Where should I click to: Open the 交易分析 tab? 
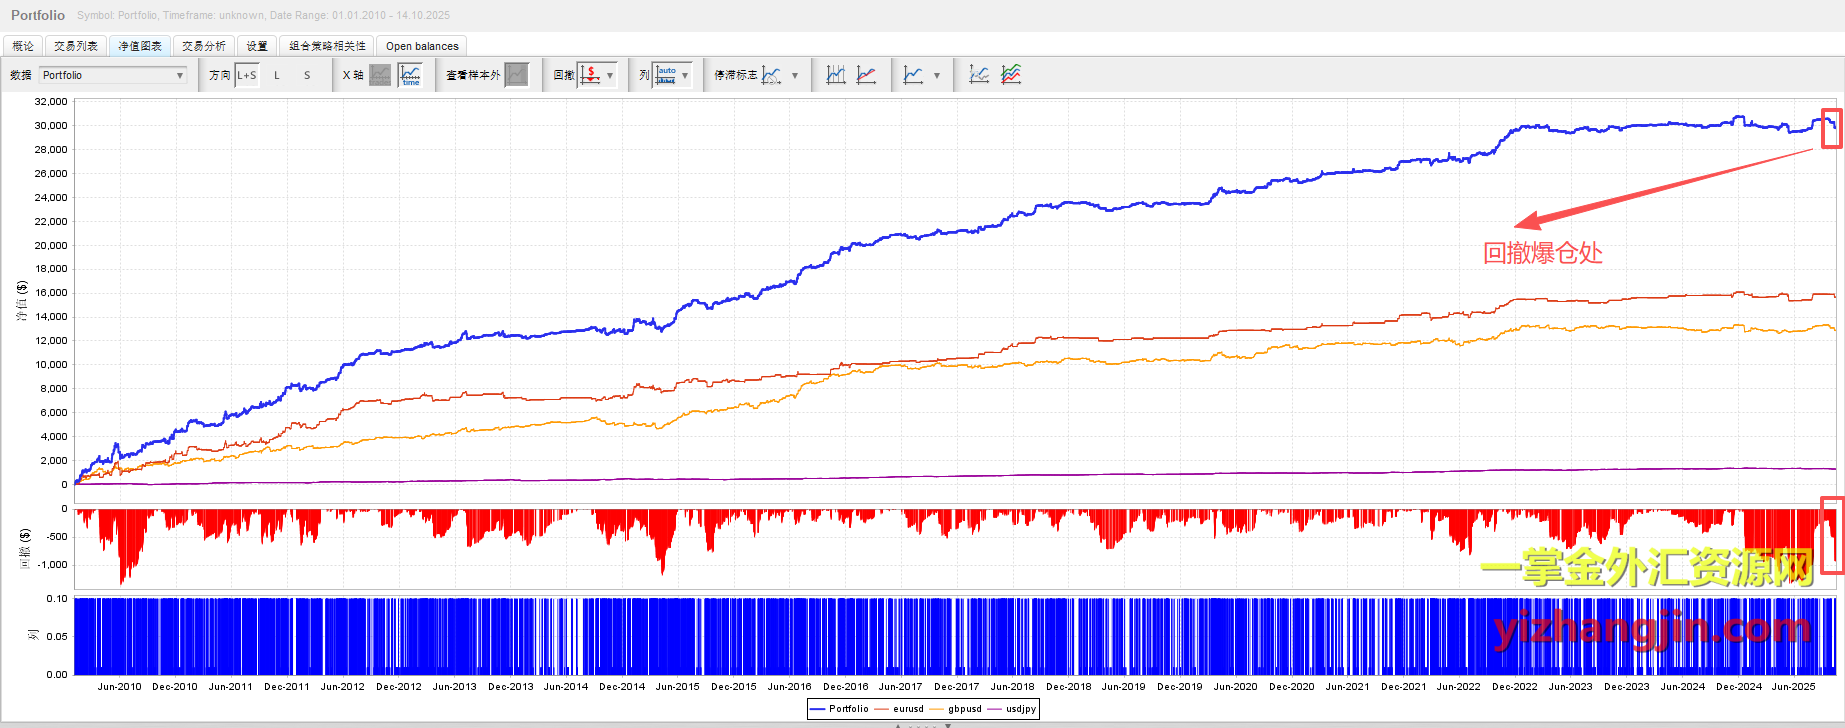[204, 46]
